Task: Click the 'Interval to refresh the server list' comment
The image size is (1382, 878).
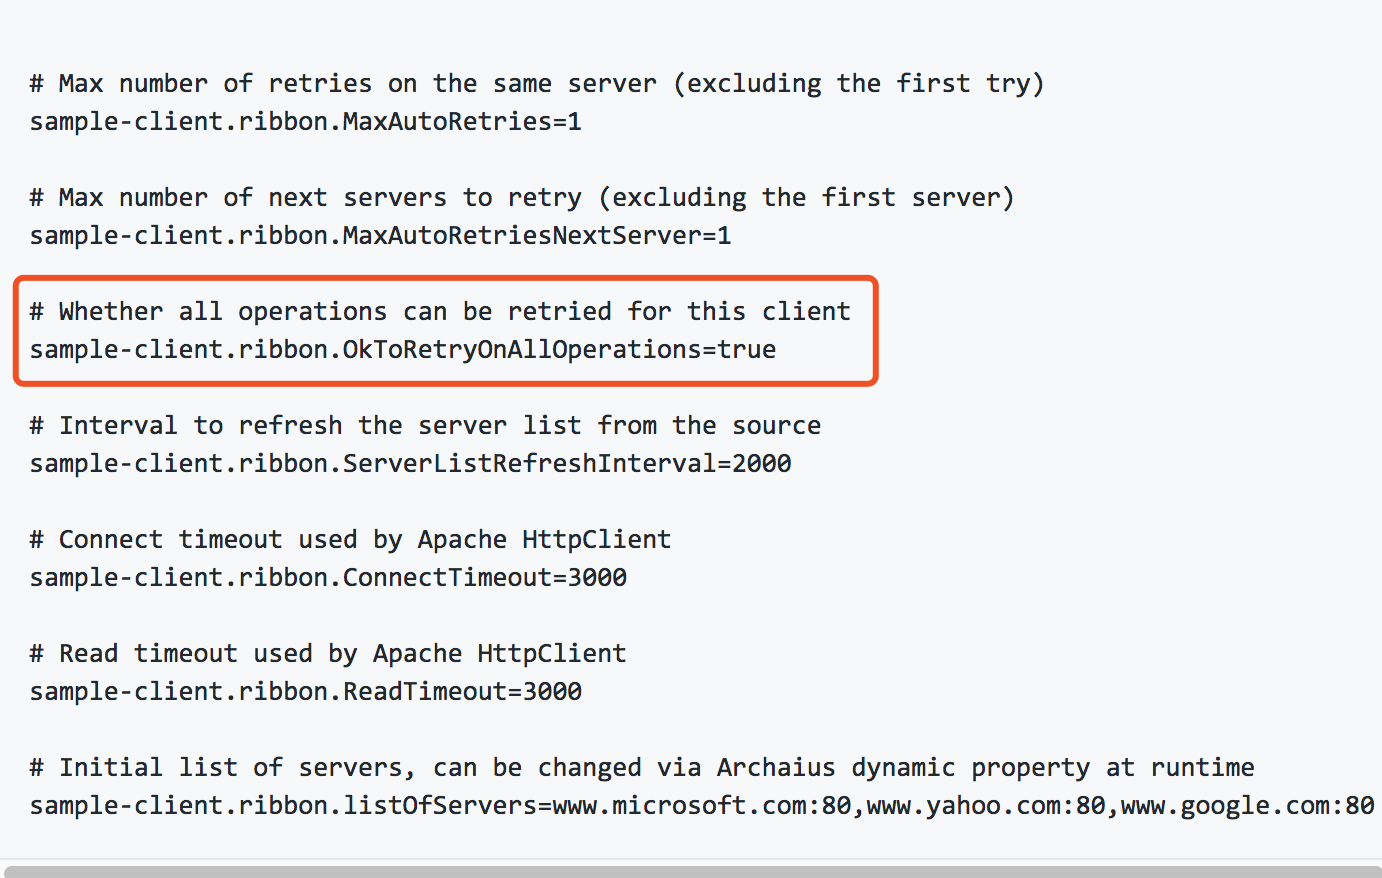Action: [425, 426]
